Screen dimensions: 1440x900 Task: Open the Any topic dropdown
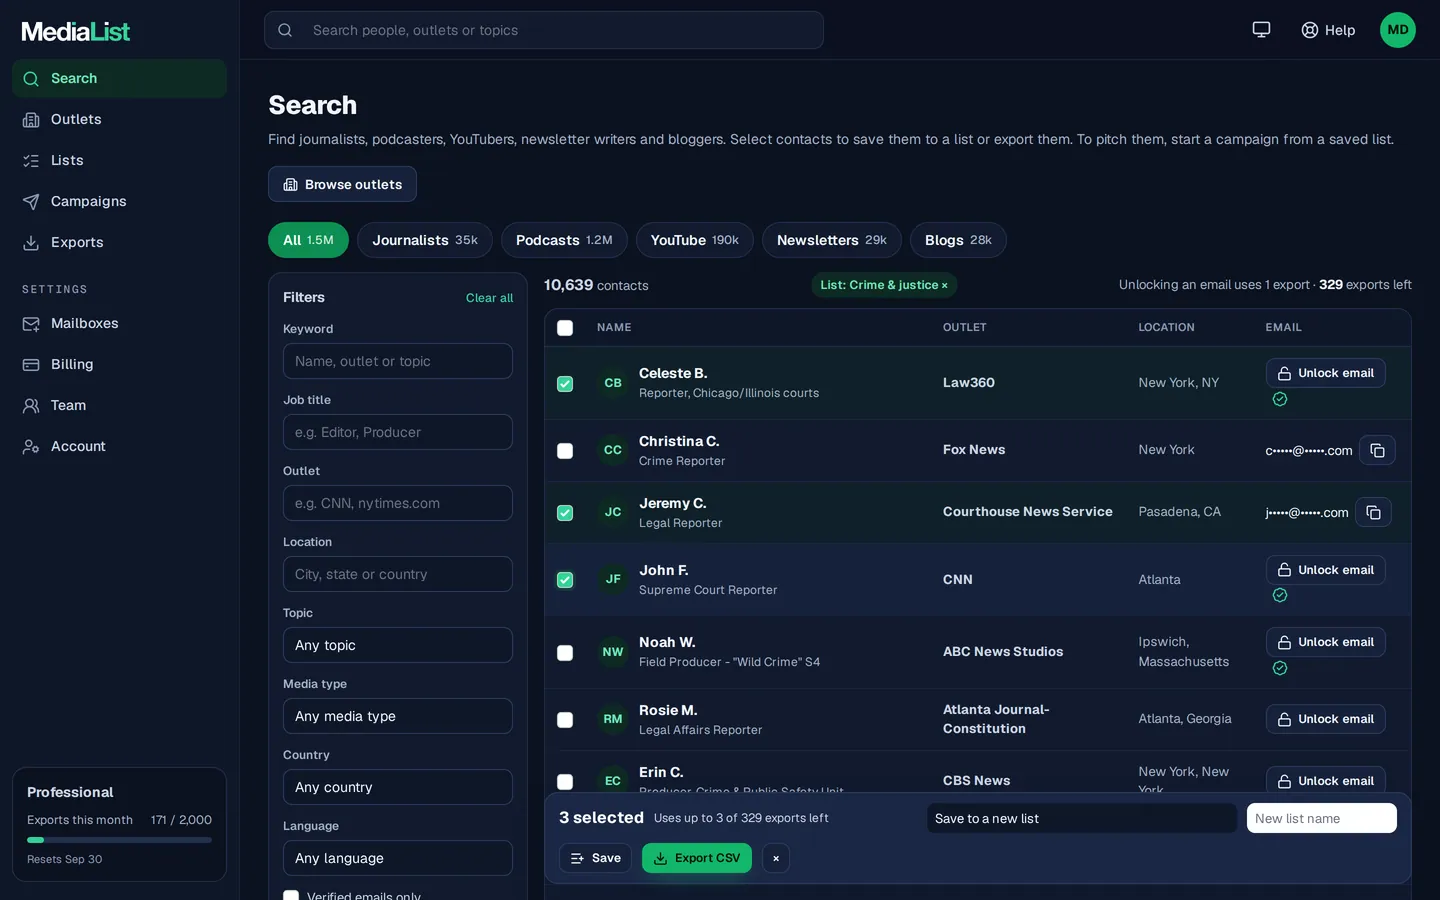pos(398,645)
